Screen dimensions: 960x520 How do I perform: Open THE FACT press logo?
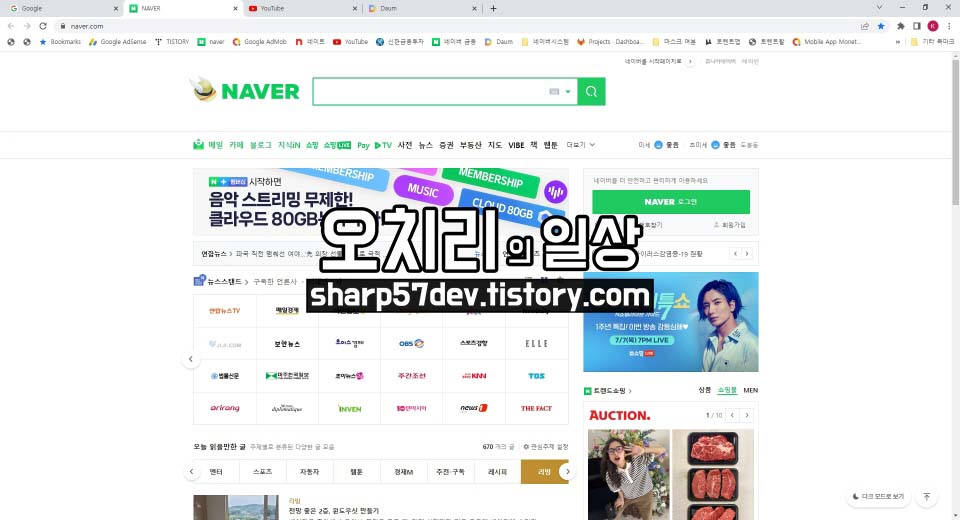[536, 409]
